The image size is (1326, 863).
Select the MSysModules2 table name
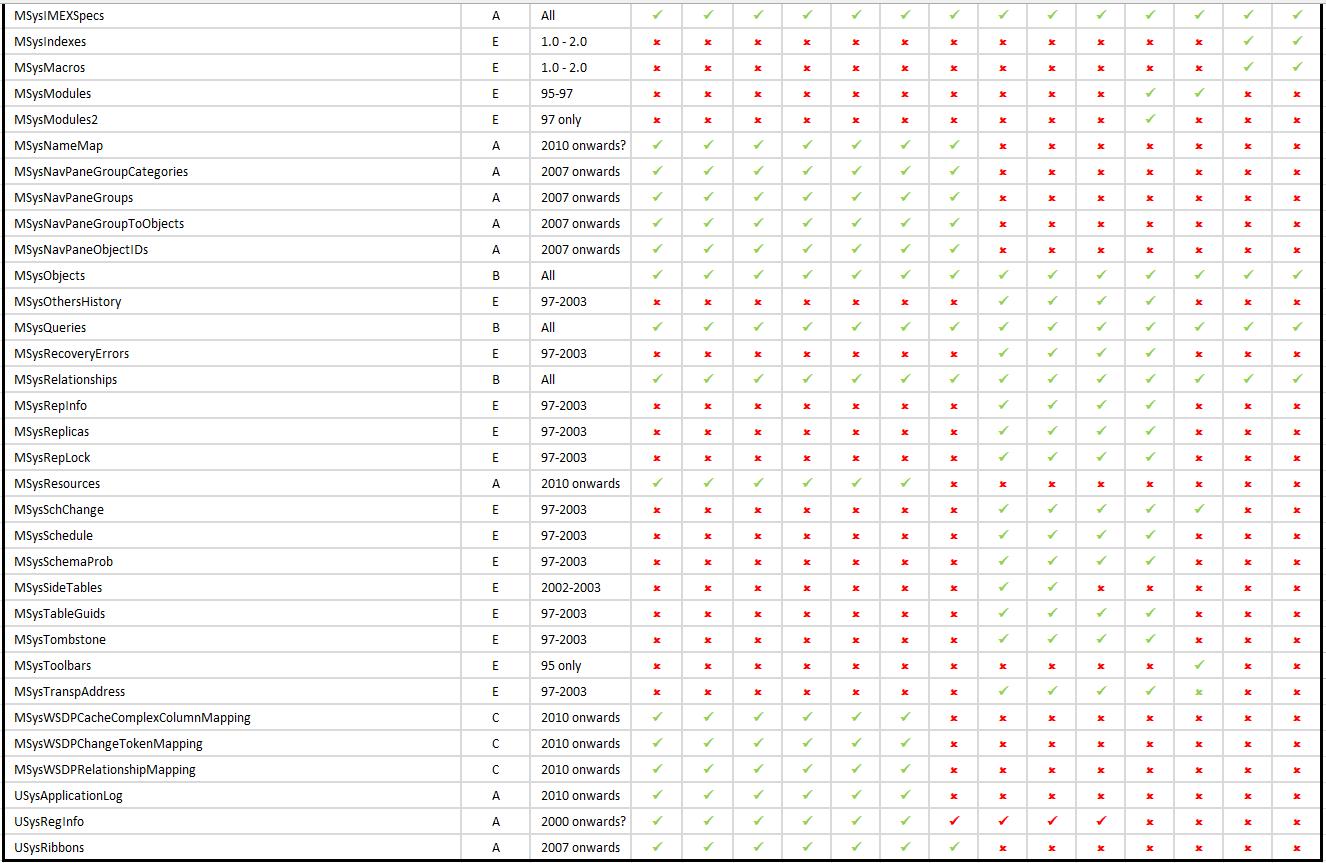point(56,120)
